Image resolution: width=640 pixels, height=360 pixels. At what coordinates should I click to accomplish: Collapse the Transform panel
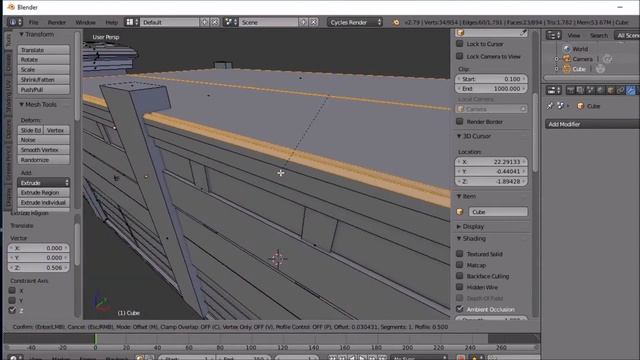(x=21, y=34)
